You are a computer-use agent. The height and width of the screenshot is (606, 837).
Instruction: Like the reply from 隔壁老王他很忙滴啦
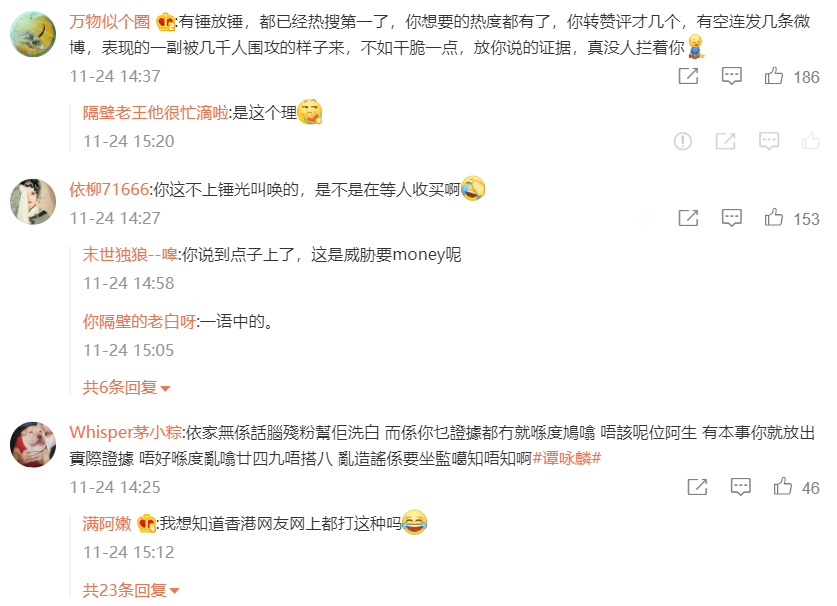point(810,140)
